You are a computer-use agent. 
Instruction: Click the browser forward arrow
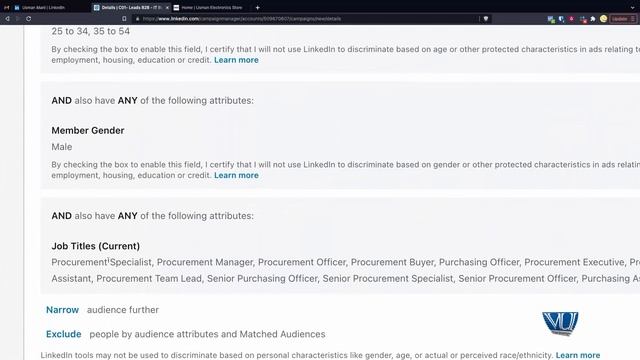click(18, 19)
